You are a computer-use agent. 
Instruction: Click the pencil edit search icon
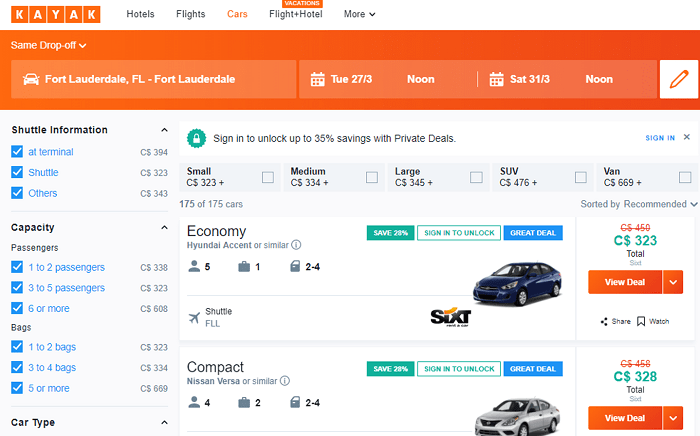coord(679,79)
